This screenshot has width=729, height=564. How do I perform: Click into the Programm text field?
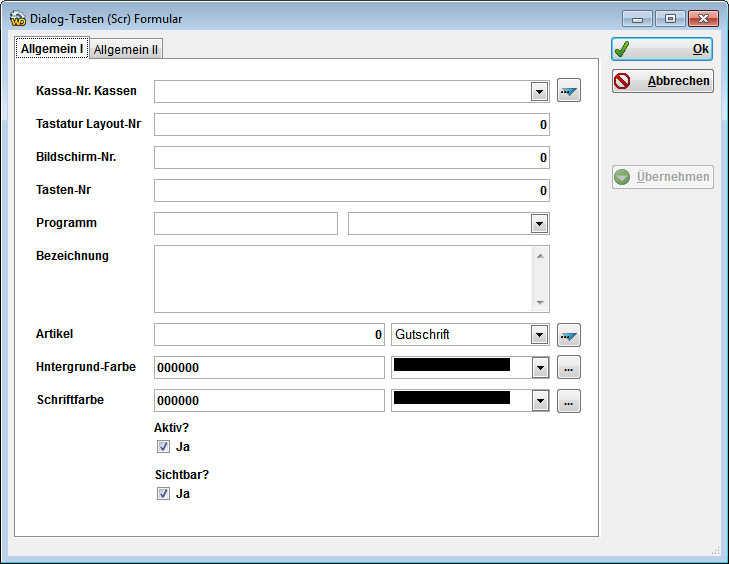point(246,224)
